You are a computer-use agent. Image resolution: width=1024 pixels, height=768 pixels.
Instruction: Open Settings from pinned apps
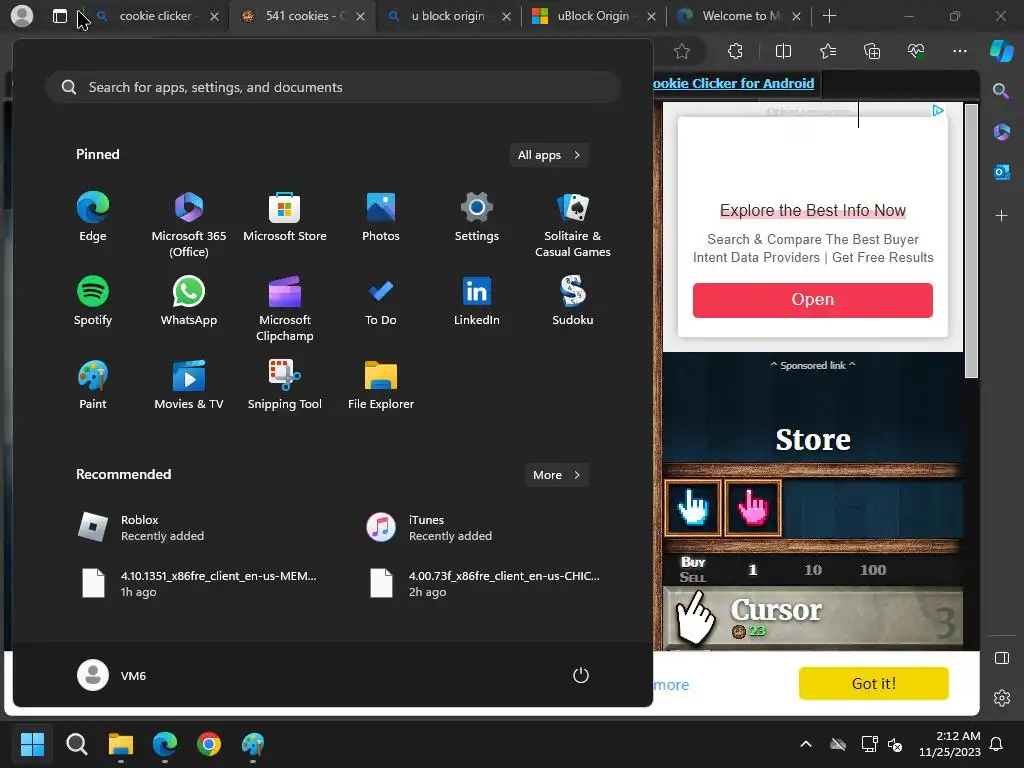(477, 217)
